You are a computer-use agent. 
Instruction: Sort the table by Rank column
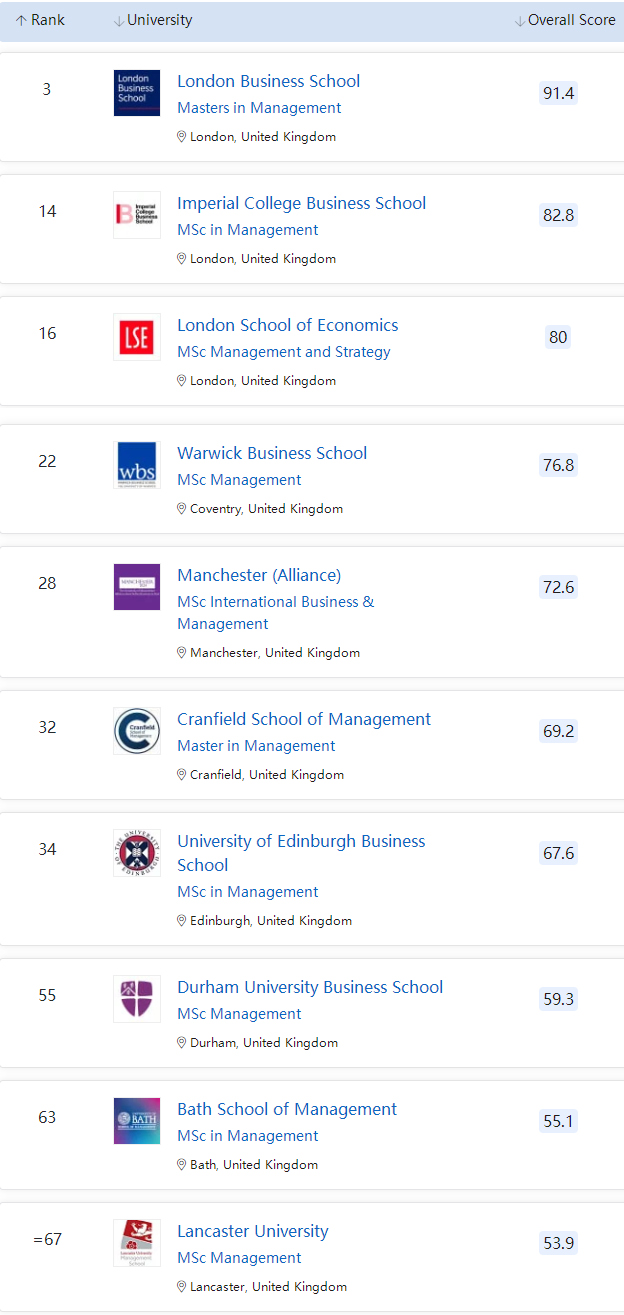click(x=40, y=20)
